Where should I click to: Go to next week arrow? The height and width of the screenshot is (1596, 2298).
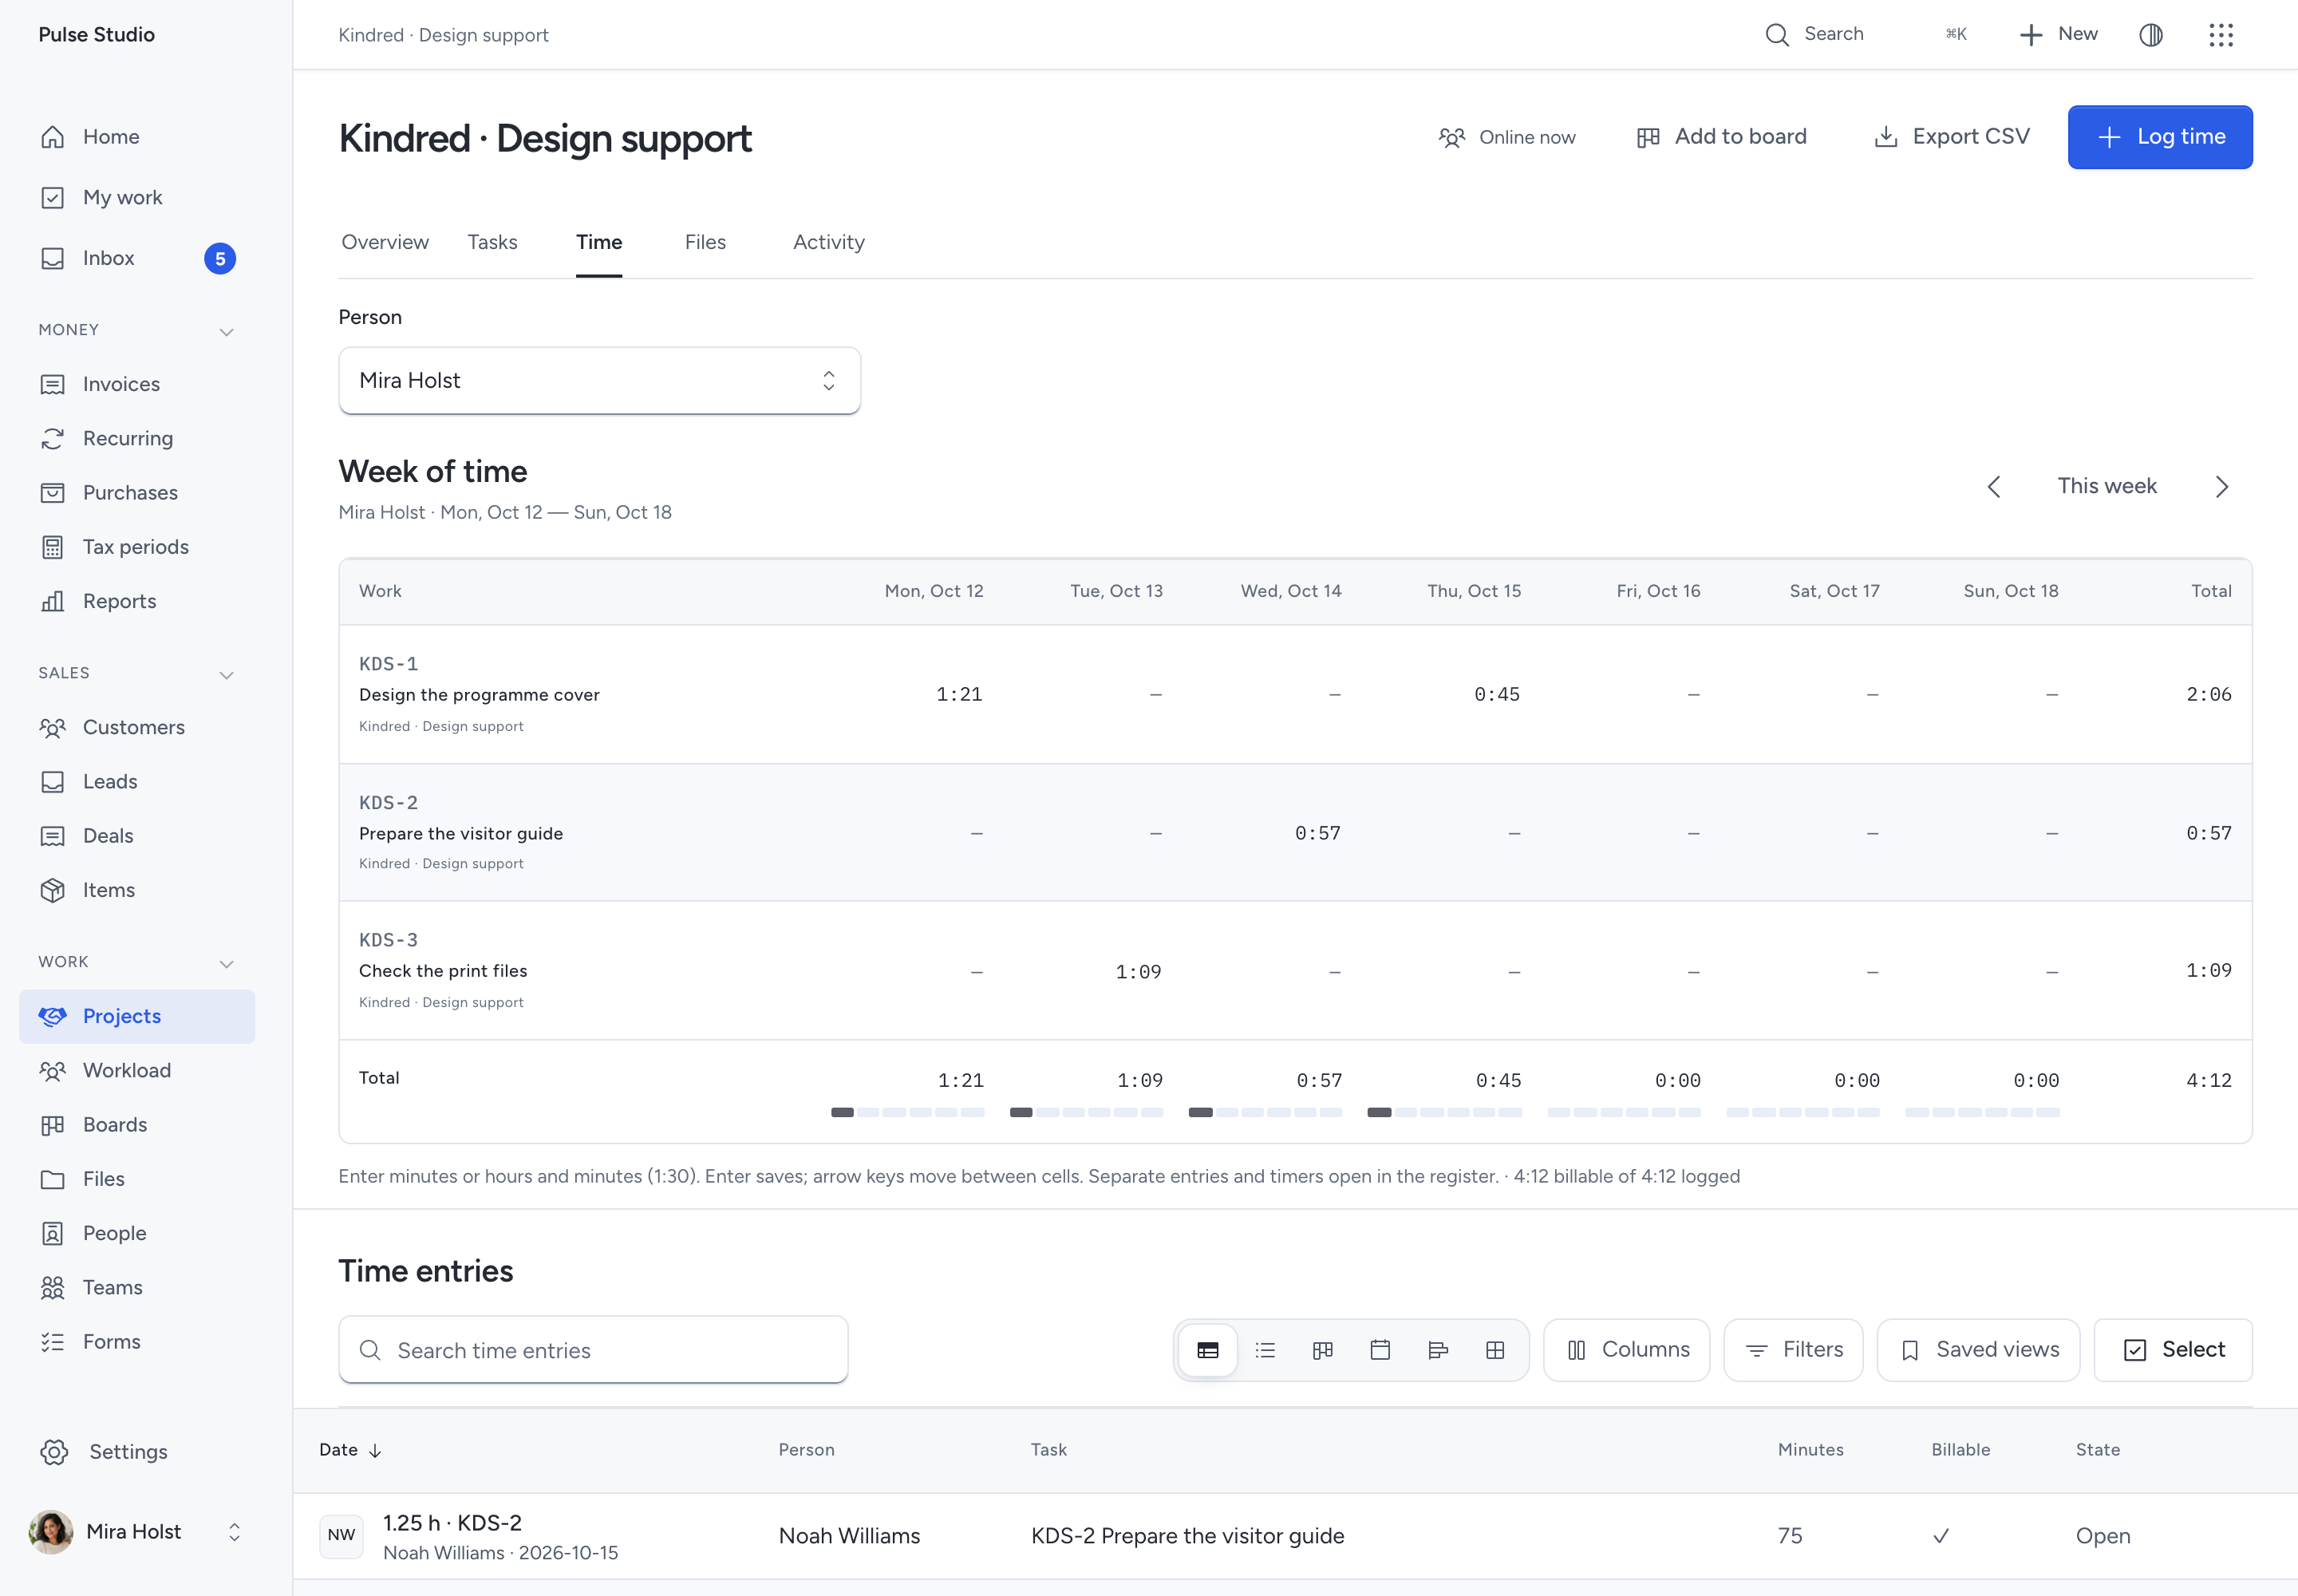(x=2222, y=486)
